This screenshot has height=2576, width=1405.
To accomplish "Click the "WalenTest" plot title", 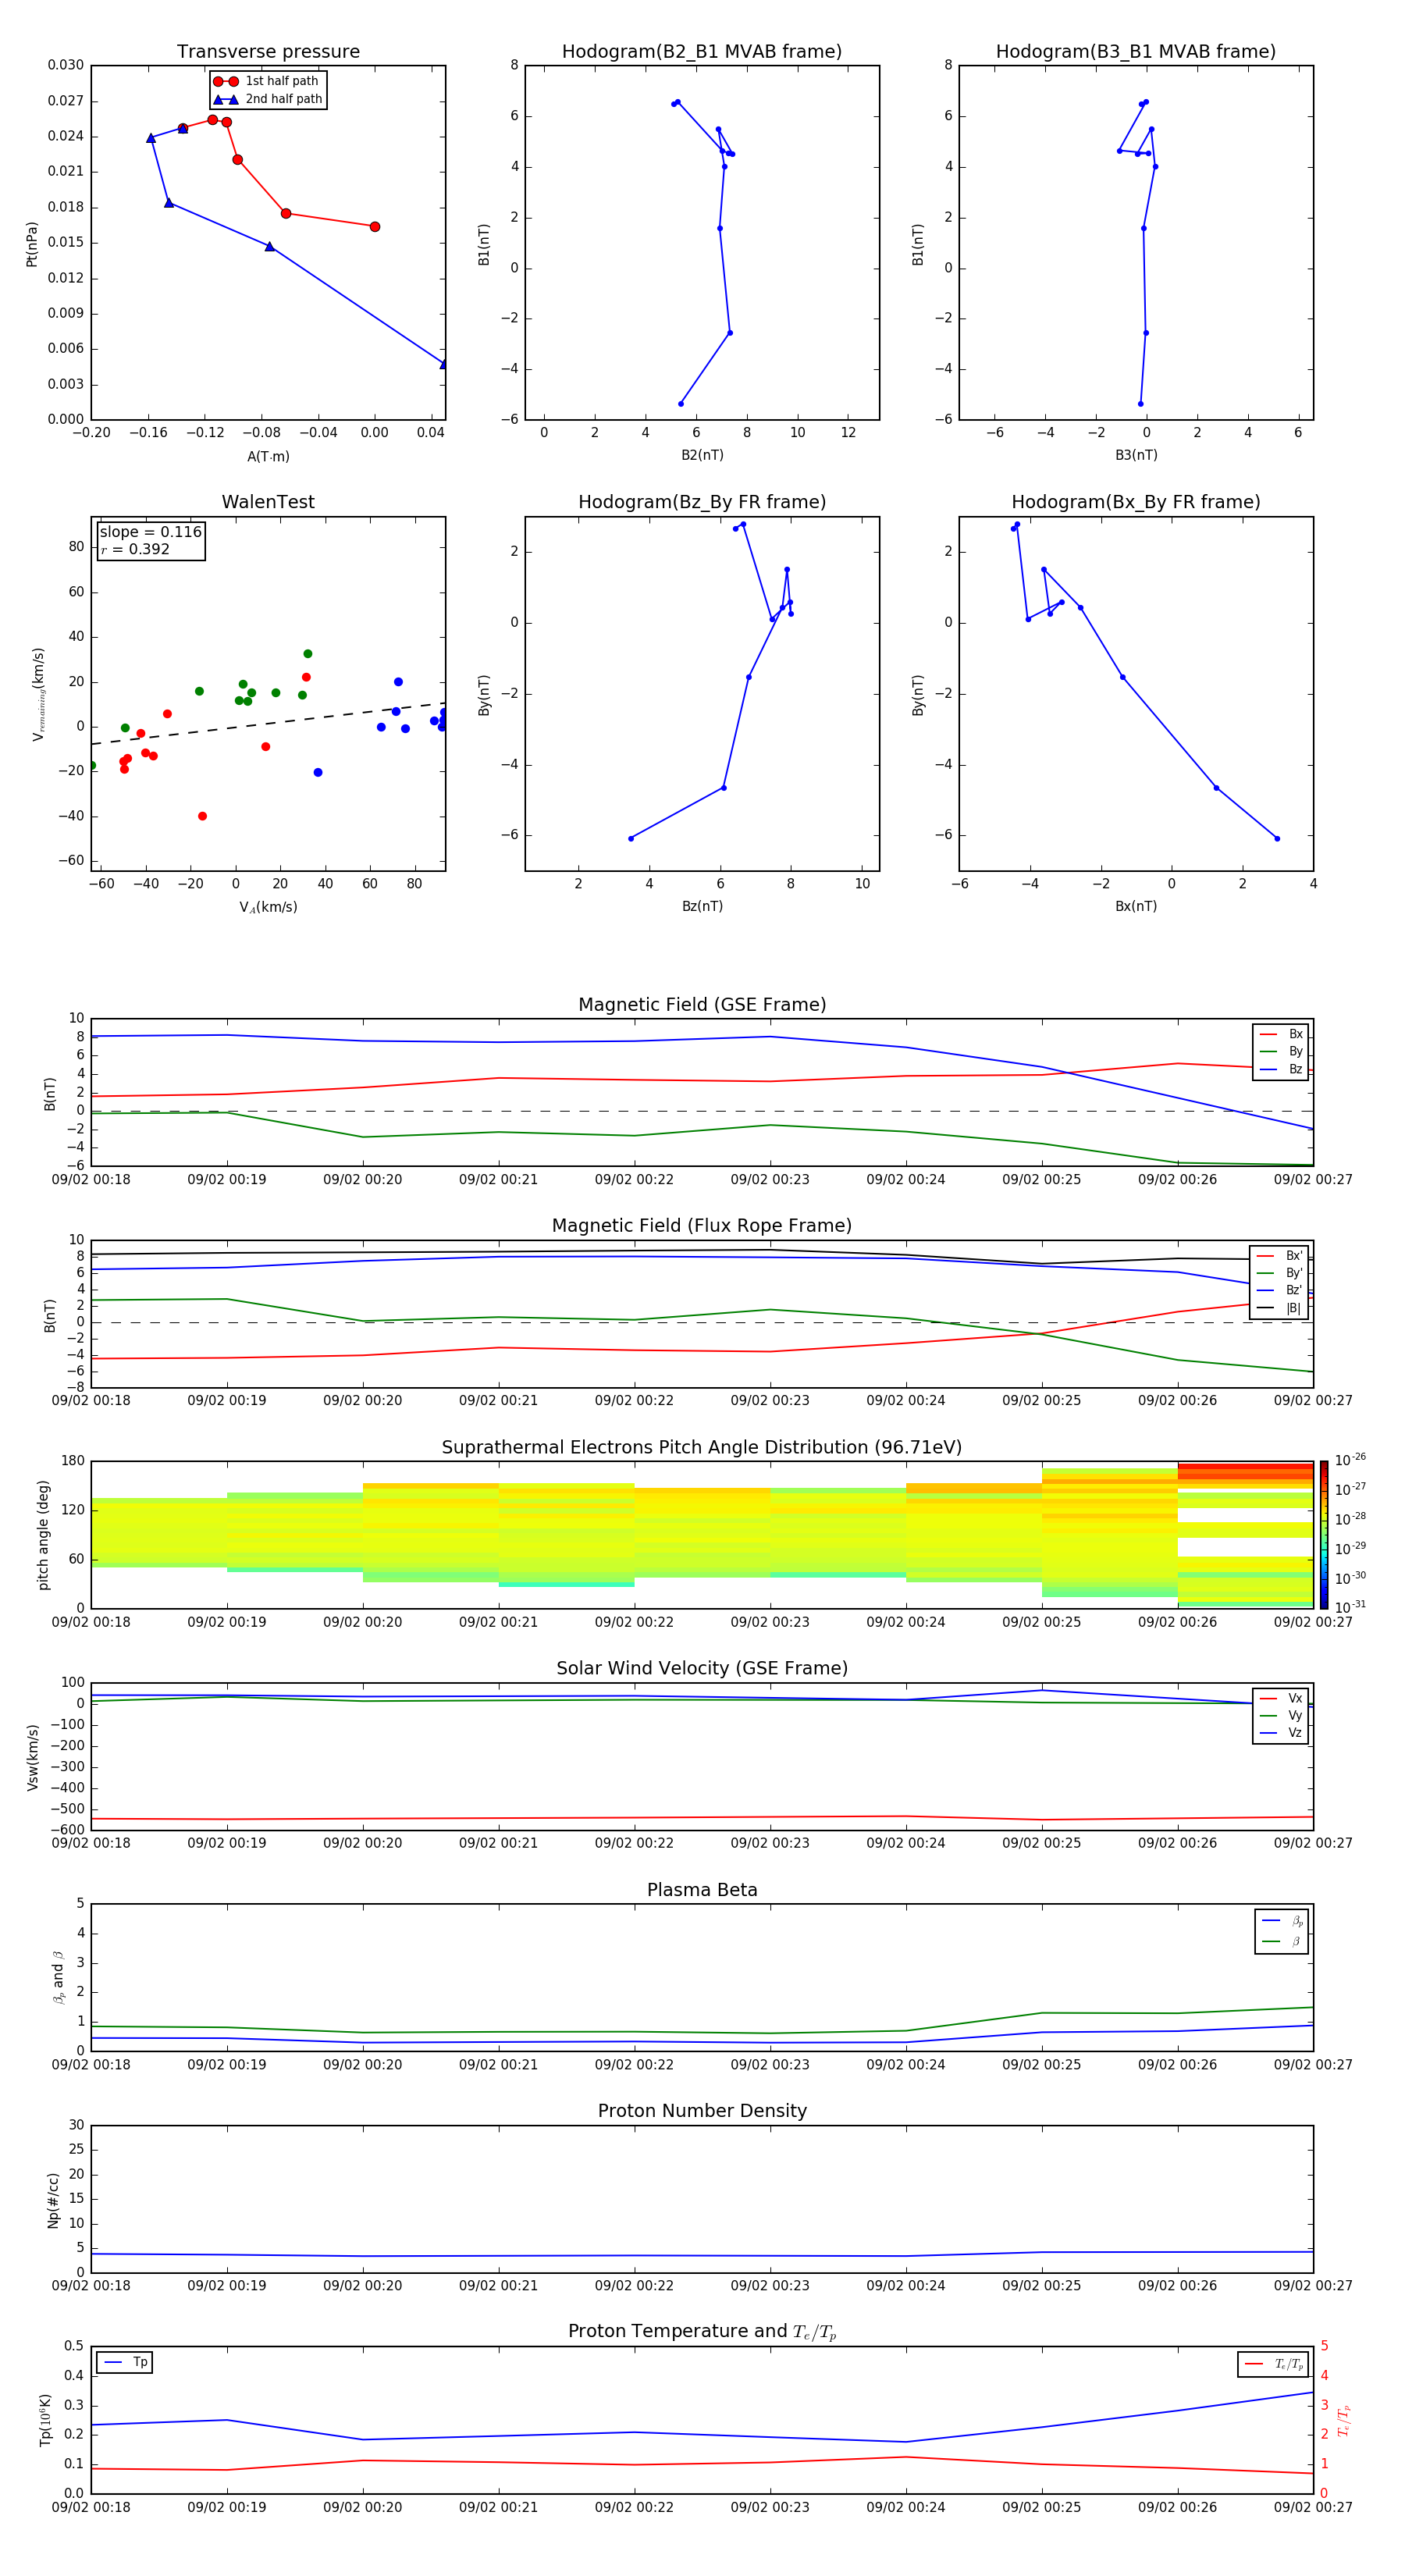I will (268, 502).
